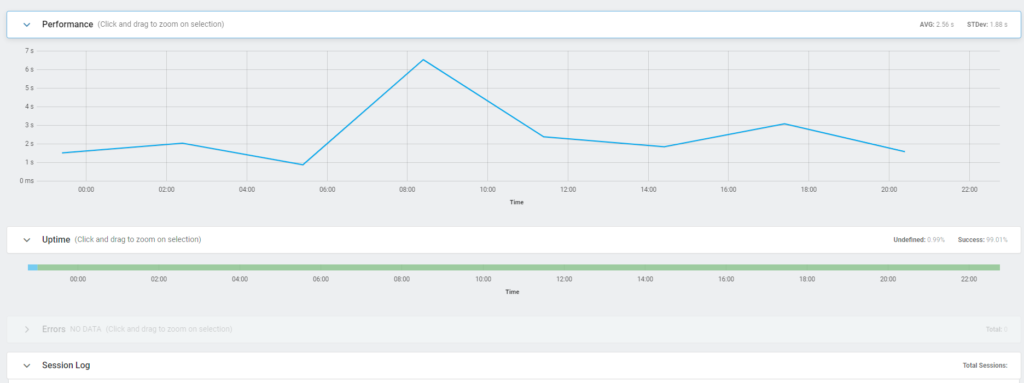Click the Errors section title
Image resolution: width=1024 pixels, height=383 pixels.
coord(54,329)
